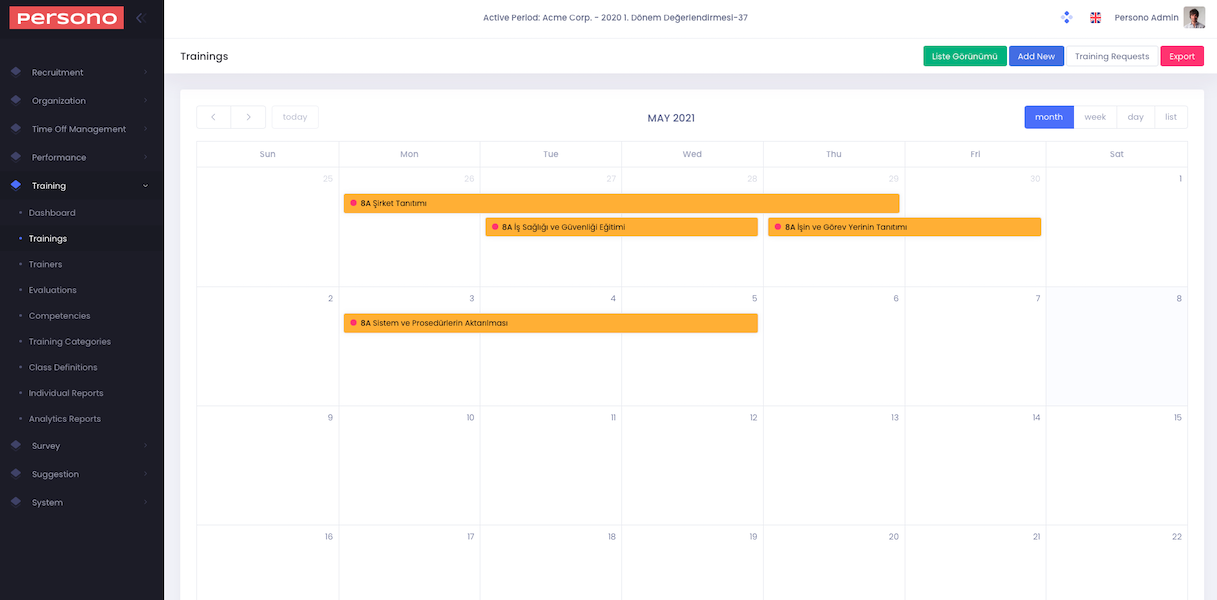1217x600 pixels.
Task: Click the blue Training layers icon
Action: 15,185
